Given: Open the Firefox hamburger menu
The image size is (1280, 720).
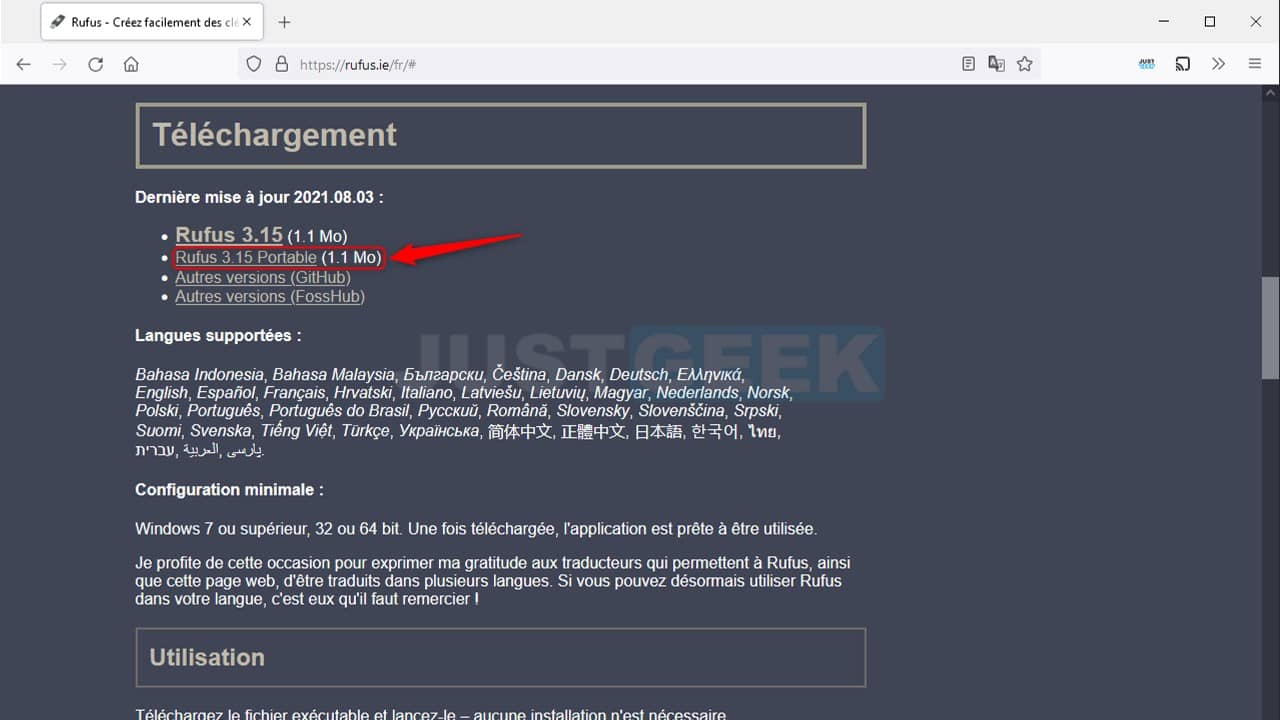Looking at the screenshot, I should tap(1255, 64).
